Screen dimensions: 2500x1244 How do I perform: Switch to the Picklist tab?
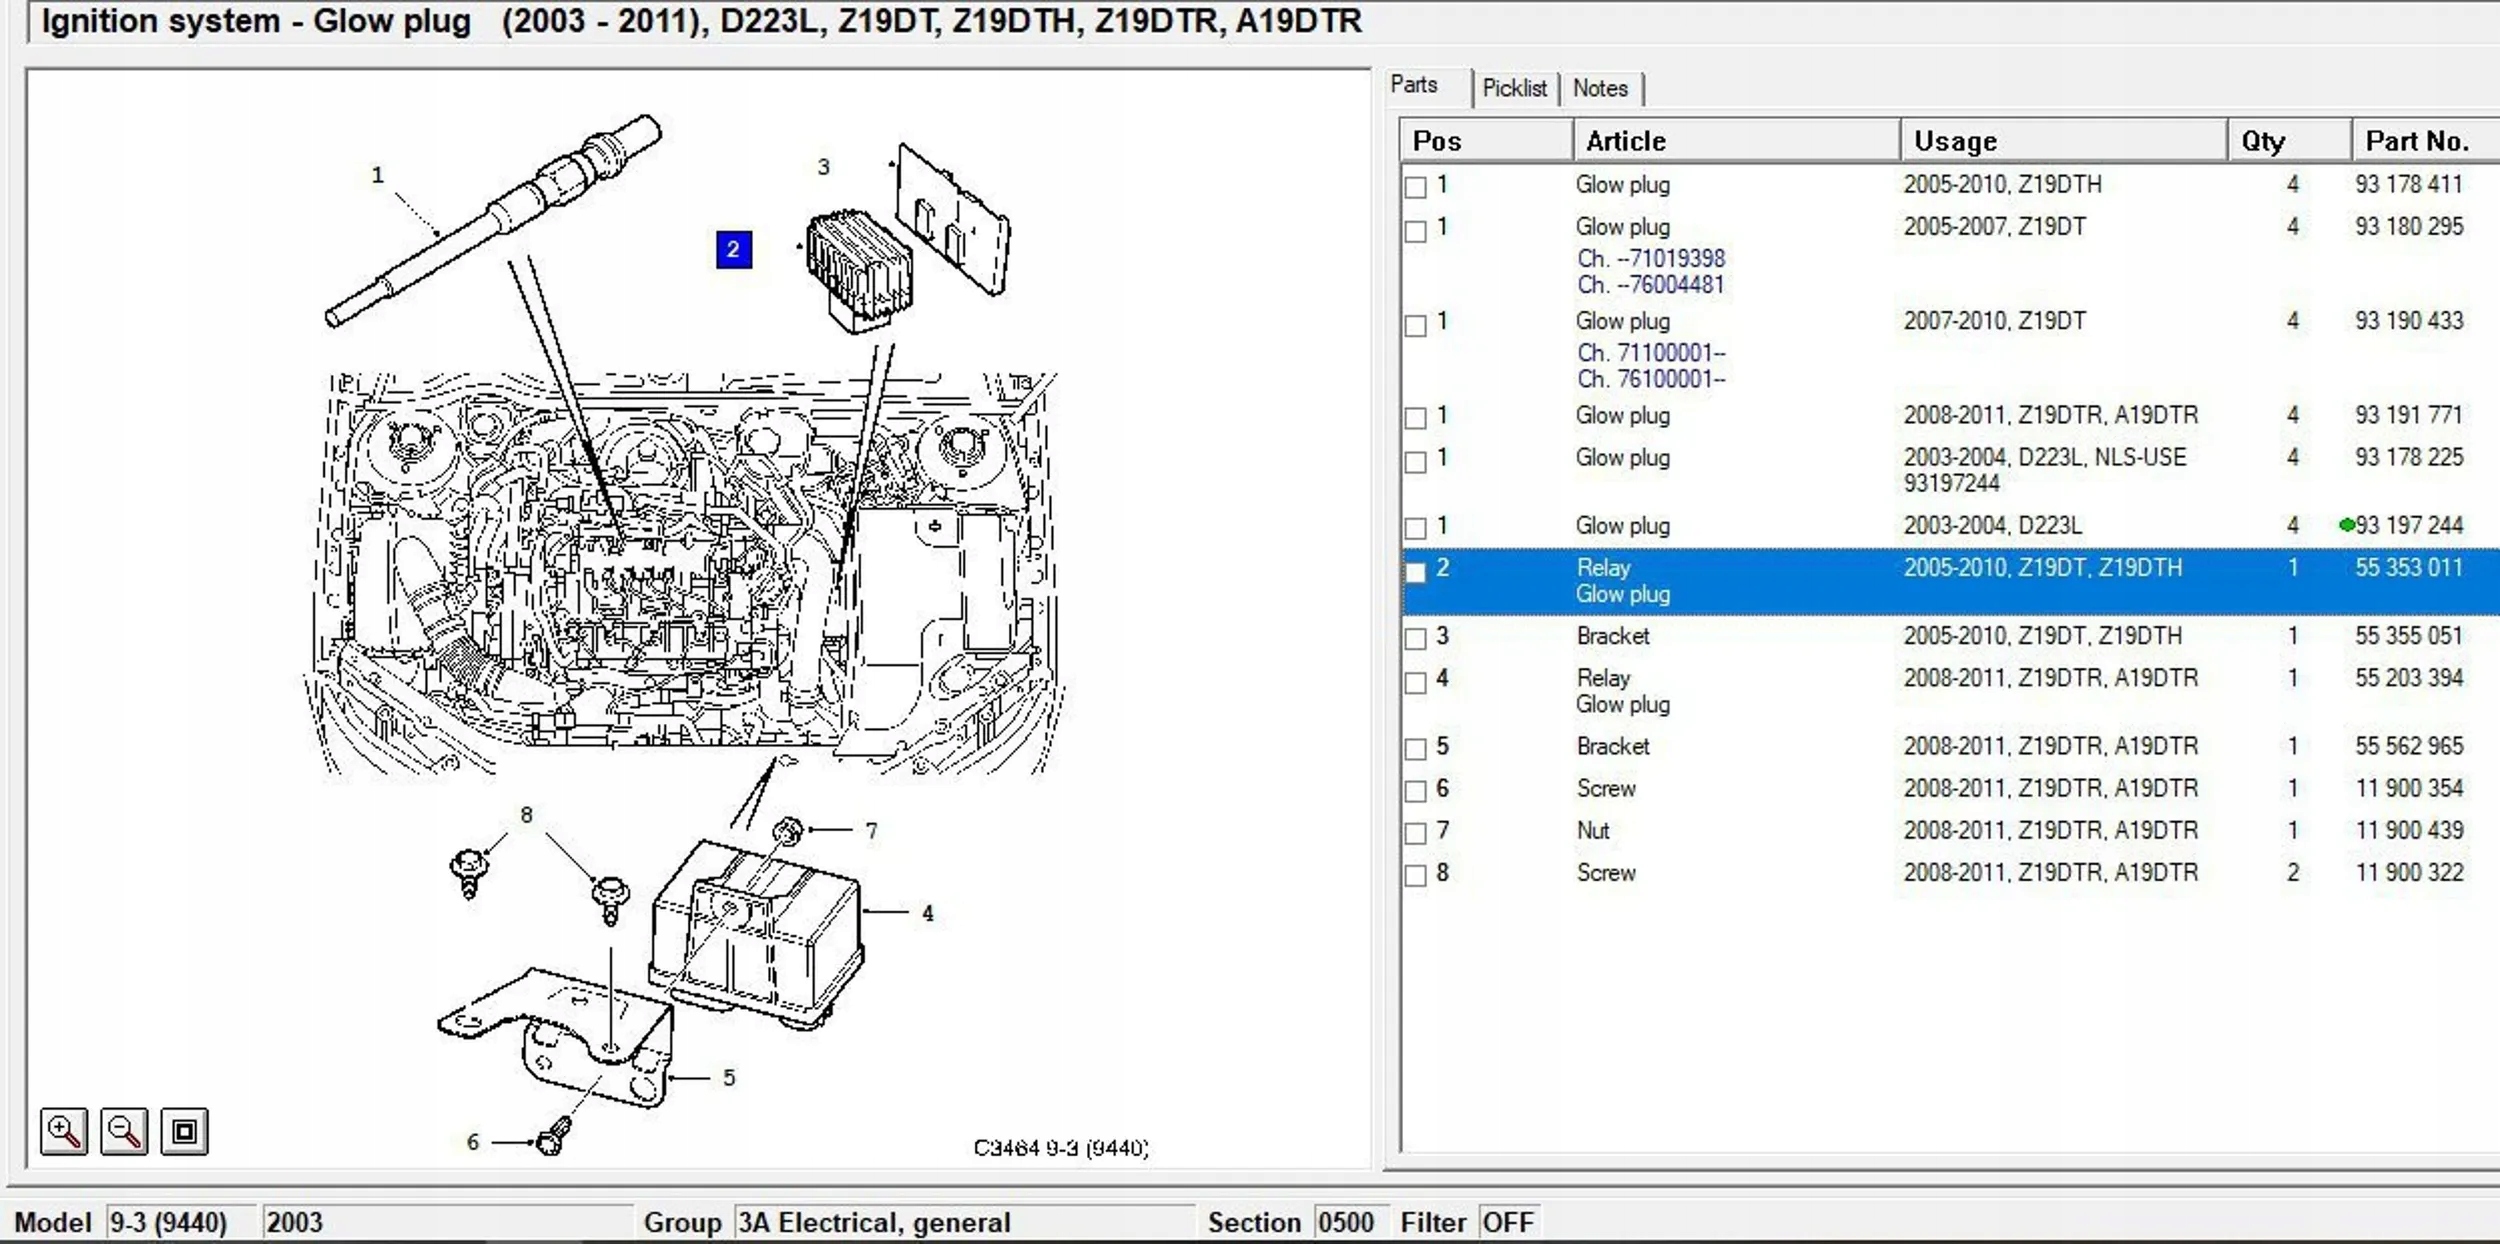pyautogui.click(x=1514, y=88)
